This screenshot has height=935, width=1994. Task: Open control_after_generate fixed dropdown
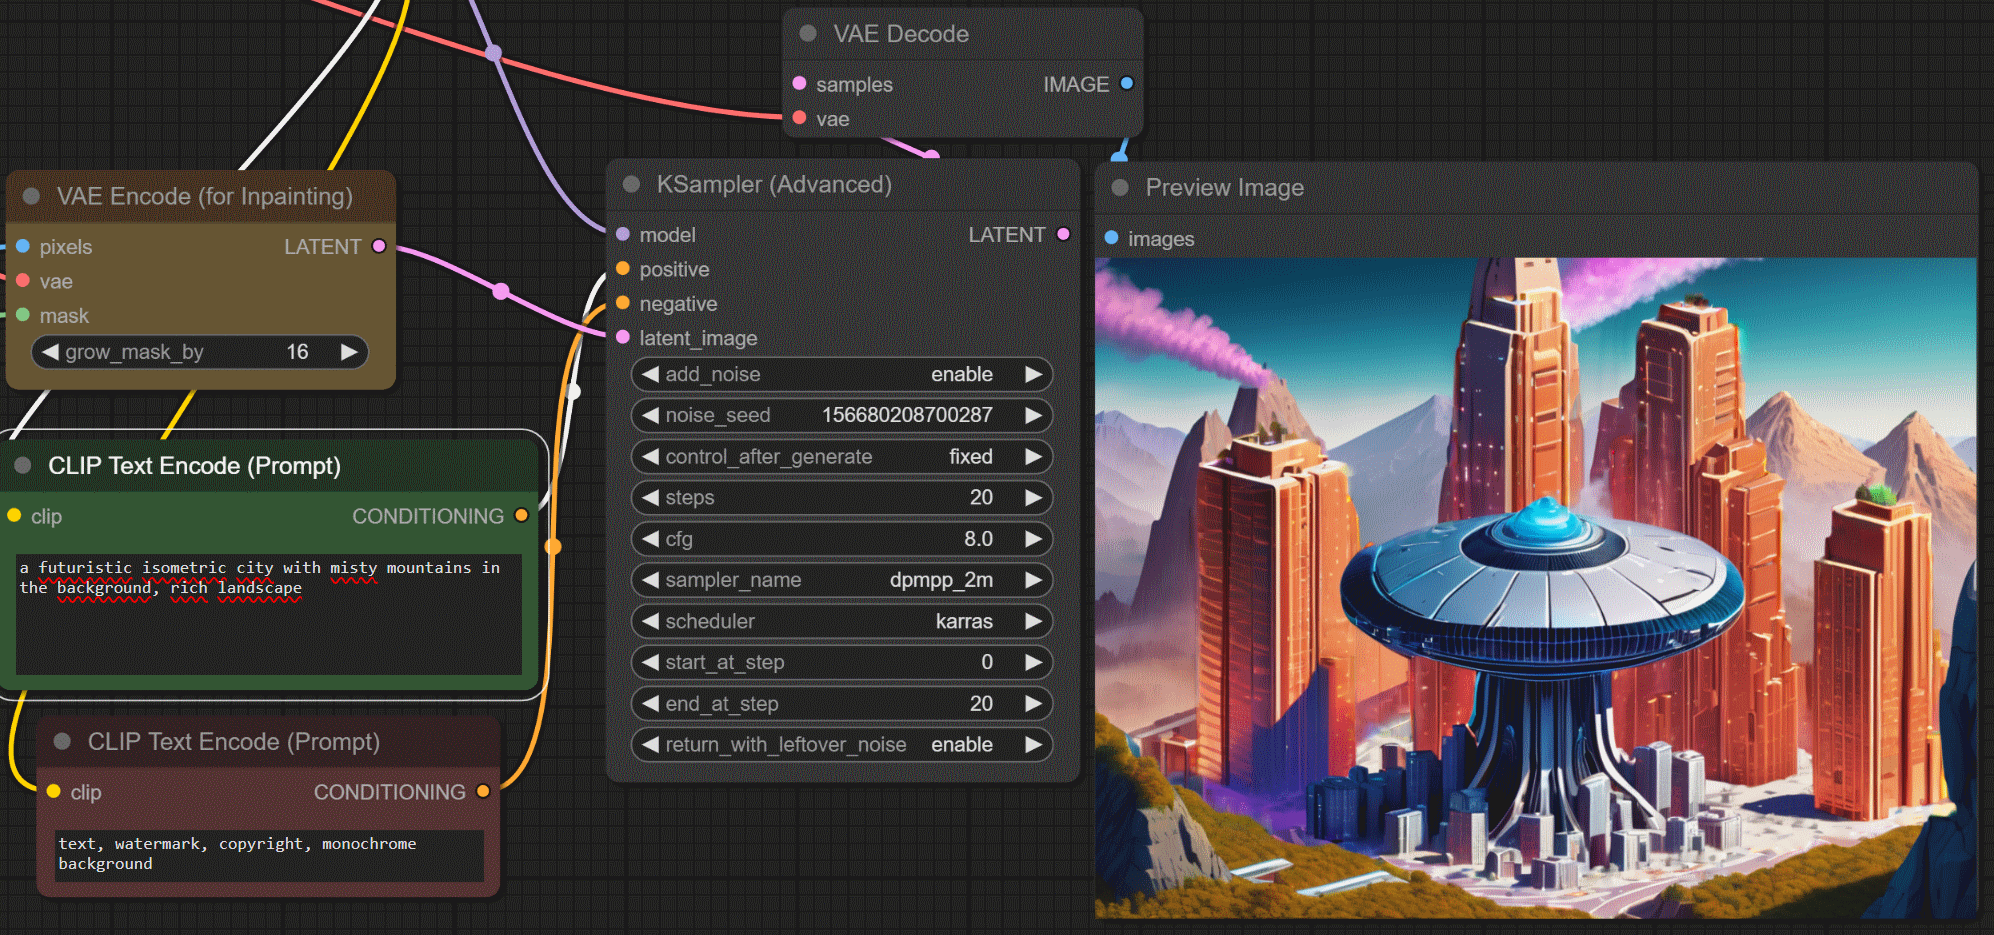click(x=841, y=457)
